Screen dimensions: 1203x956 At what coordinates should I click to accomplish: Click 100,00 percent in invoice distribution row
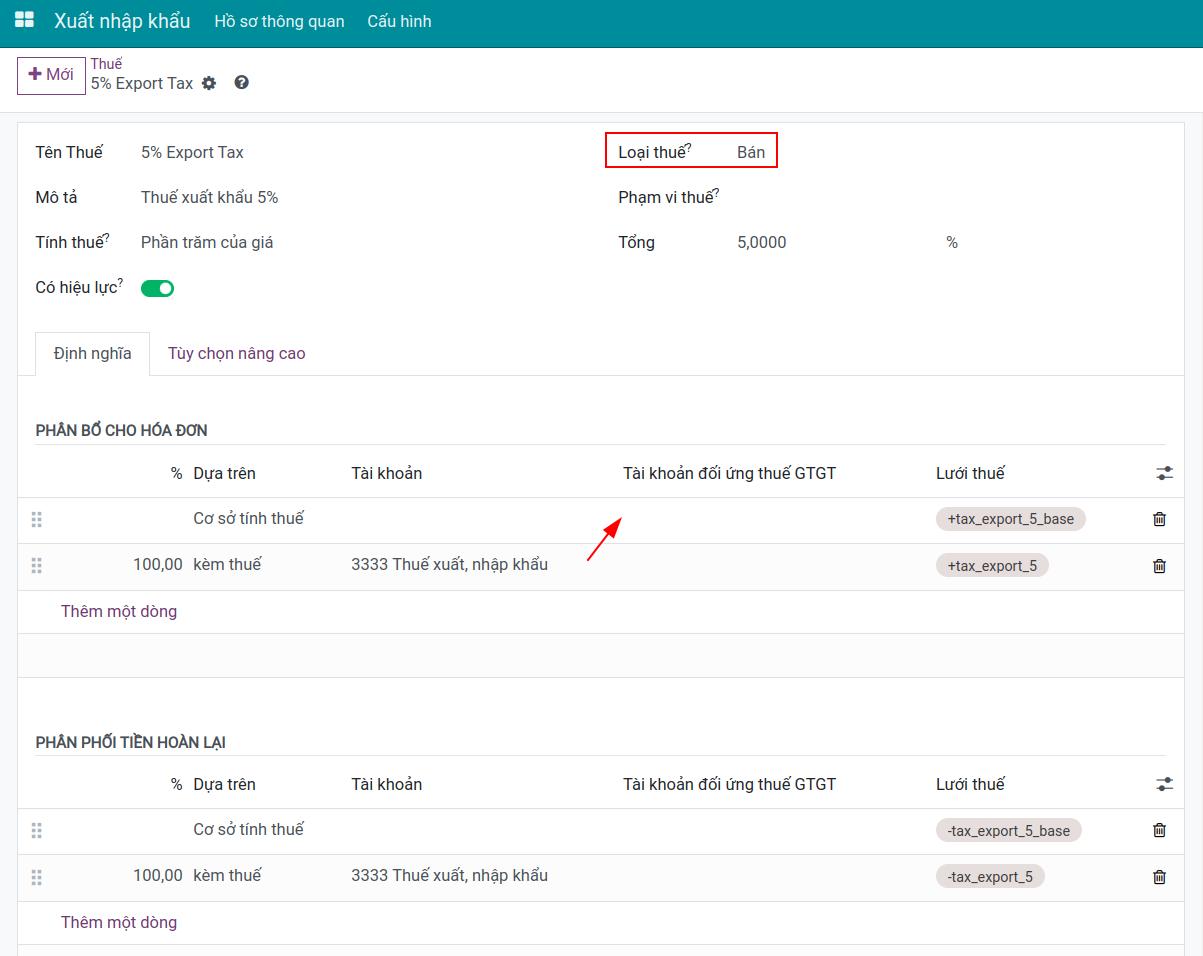[x=158, y=565]
